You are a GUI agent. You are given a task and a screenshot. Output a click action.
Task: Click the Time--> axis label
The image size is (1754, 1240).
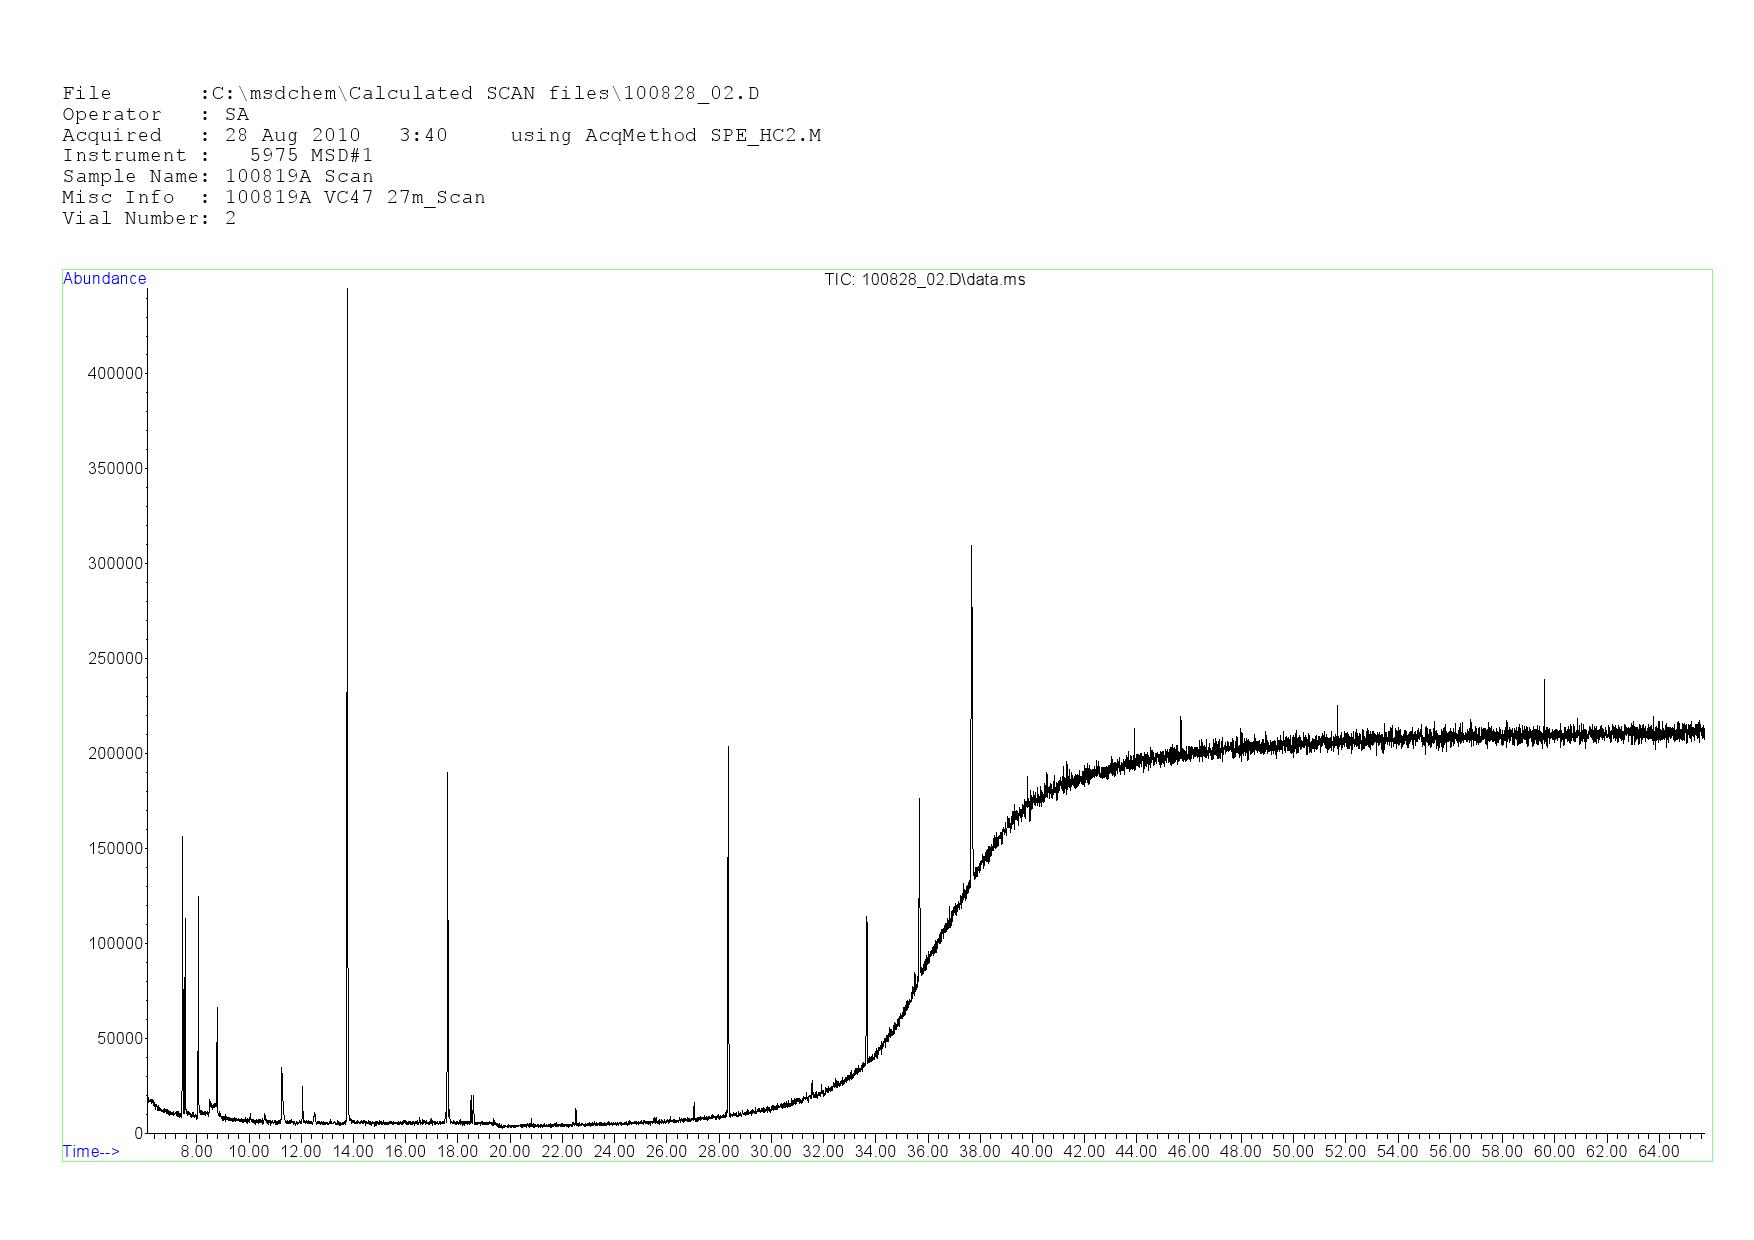point(91,1151)
